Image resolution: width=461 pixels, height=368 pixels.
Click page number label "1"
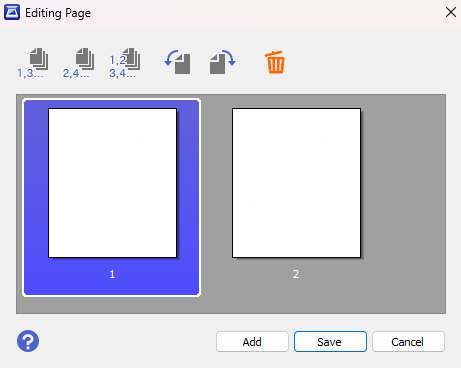click(112, 274)
